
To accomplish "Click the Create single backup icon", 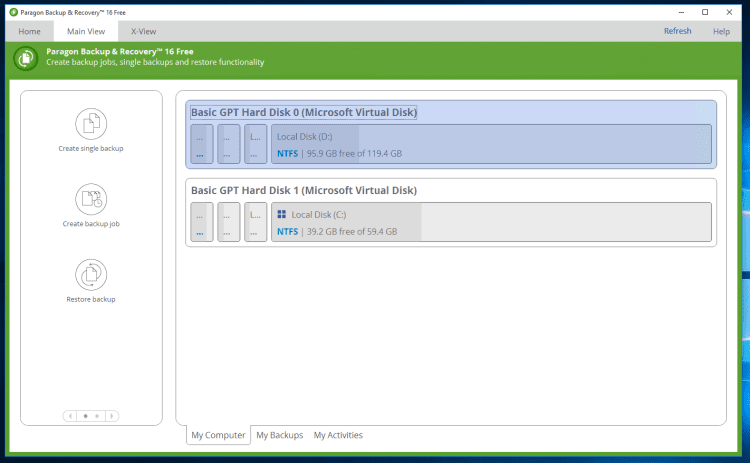I will 91,124.
